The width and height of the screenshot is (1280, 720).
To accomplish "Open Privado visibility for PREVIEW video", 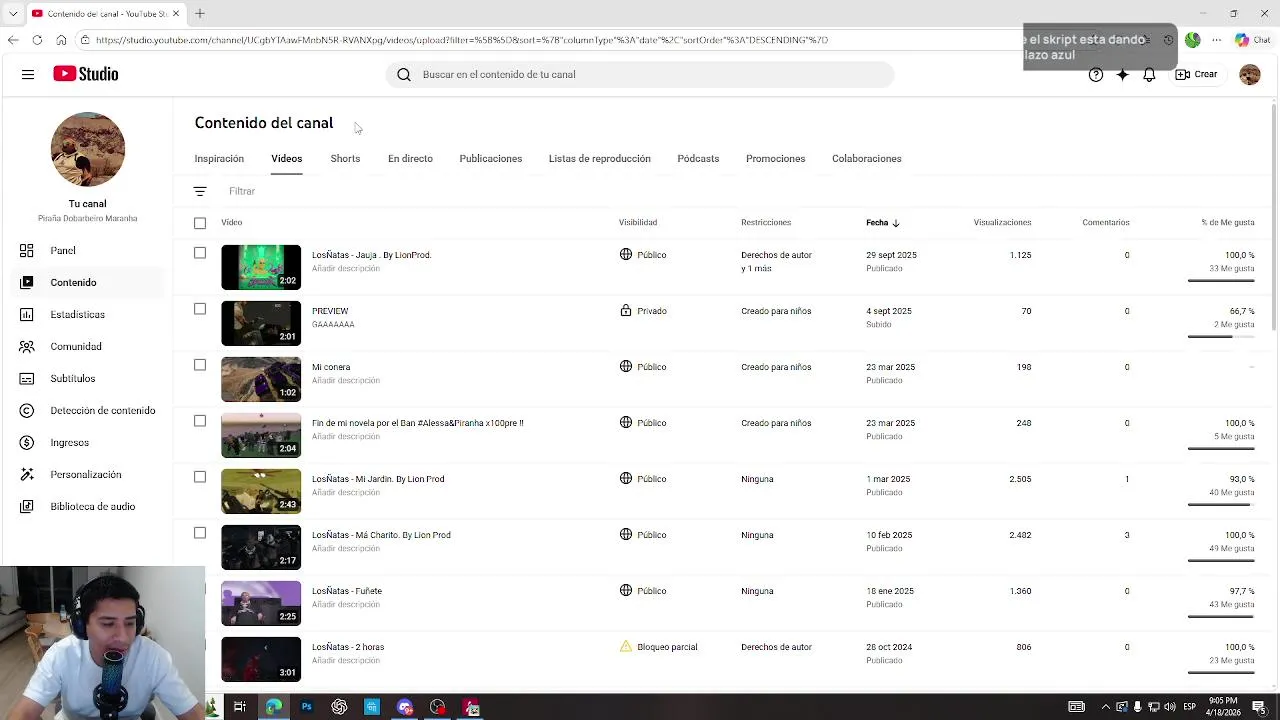I will tap(642, 311).
